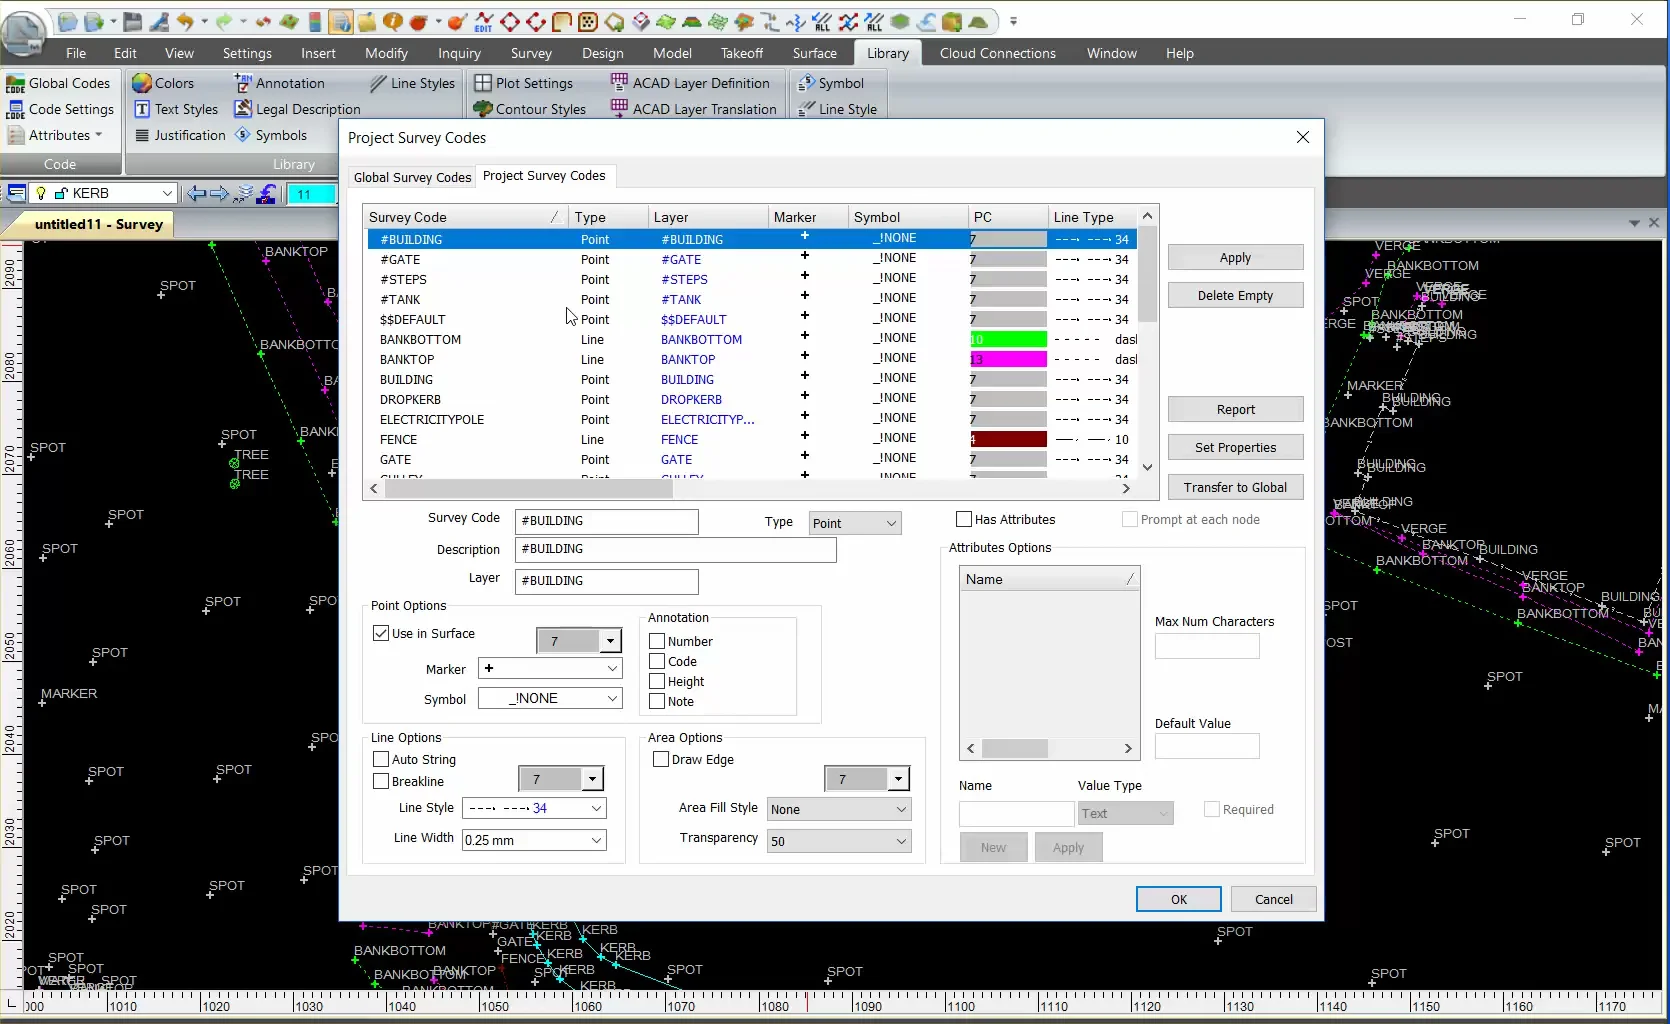The image size is (1670, 1024).
Task: Open Contour Styles
Action: [532, 109]
